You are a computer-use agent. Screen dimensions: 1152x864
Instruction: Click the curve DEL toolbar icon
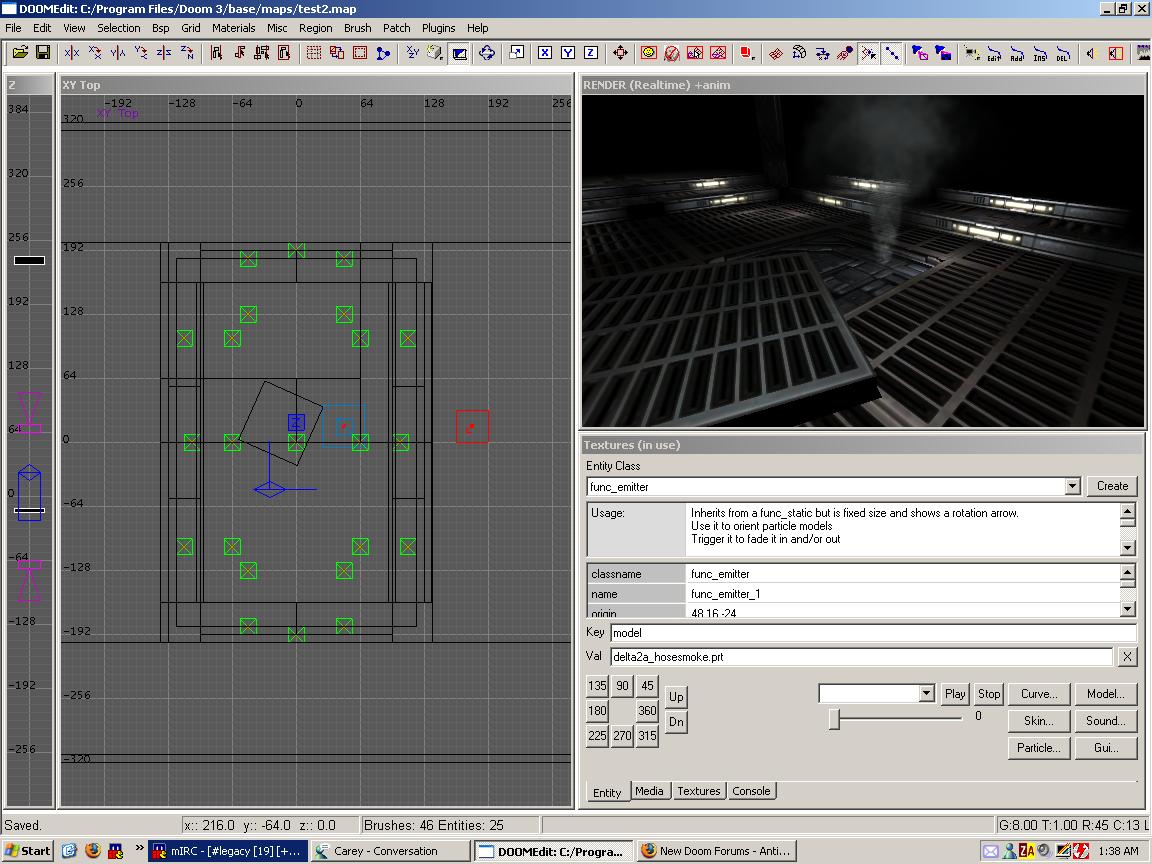pos(1063,53)
